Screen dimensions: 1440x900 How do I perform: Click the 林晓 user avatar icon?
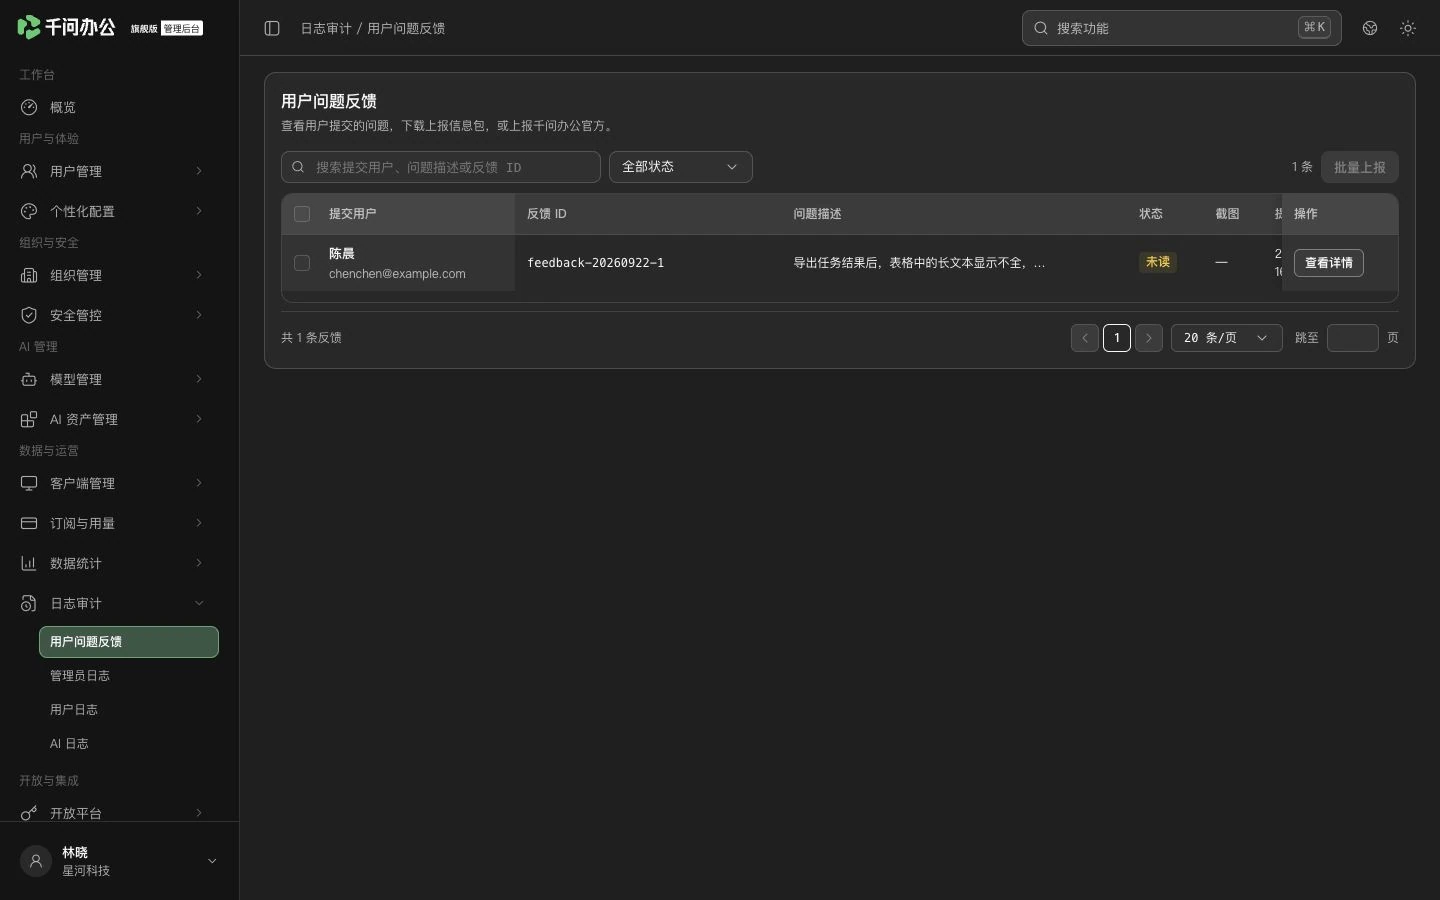coord(36,861)
